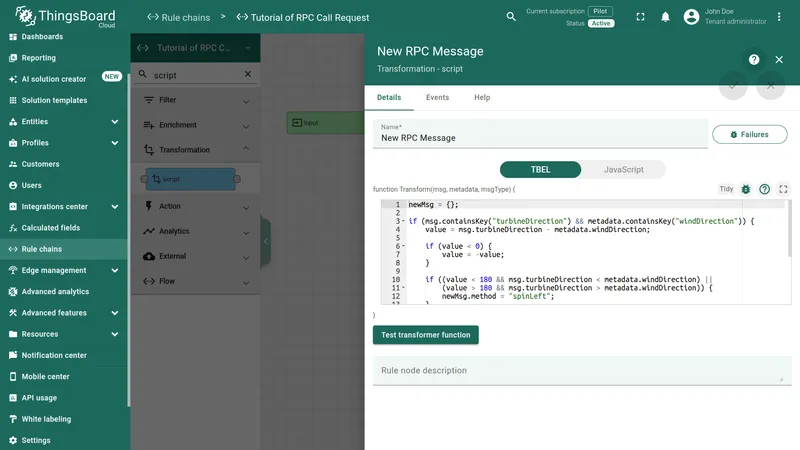Viewport: 800px width, 450px height.
Task: Click Tidy to format the code
Action: (x=726, y=189)
